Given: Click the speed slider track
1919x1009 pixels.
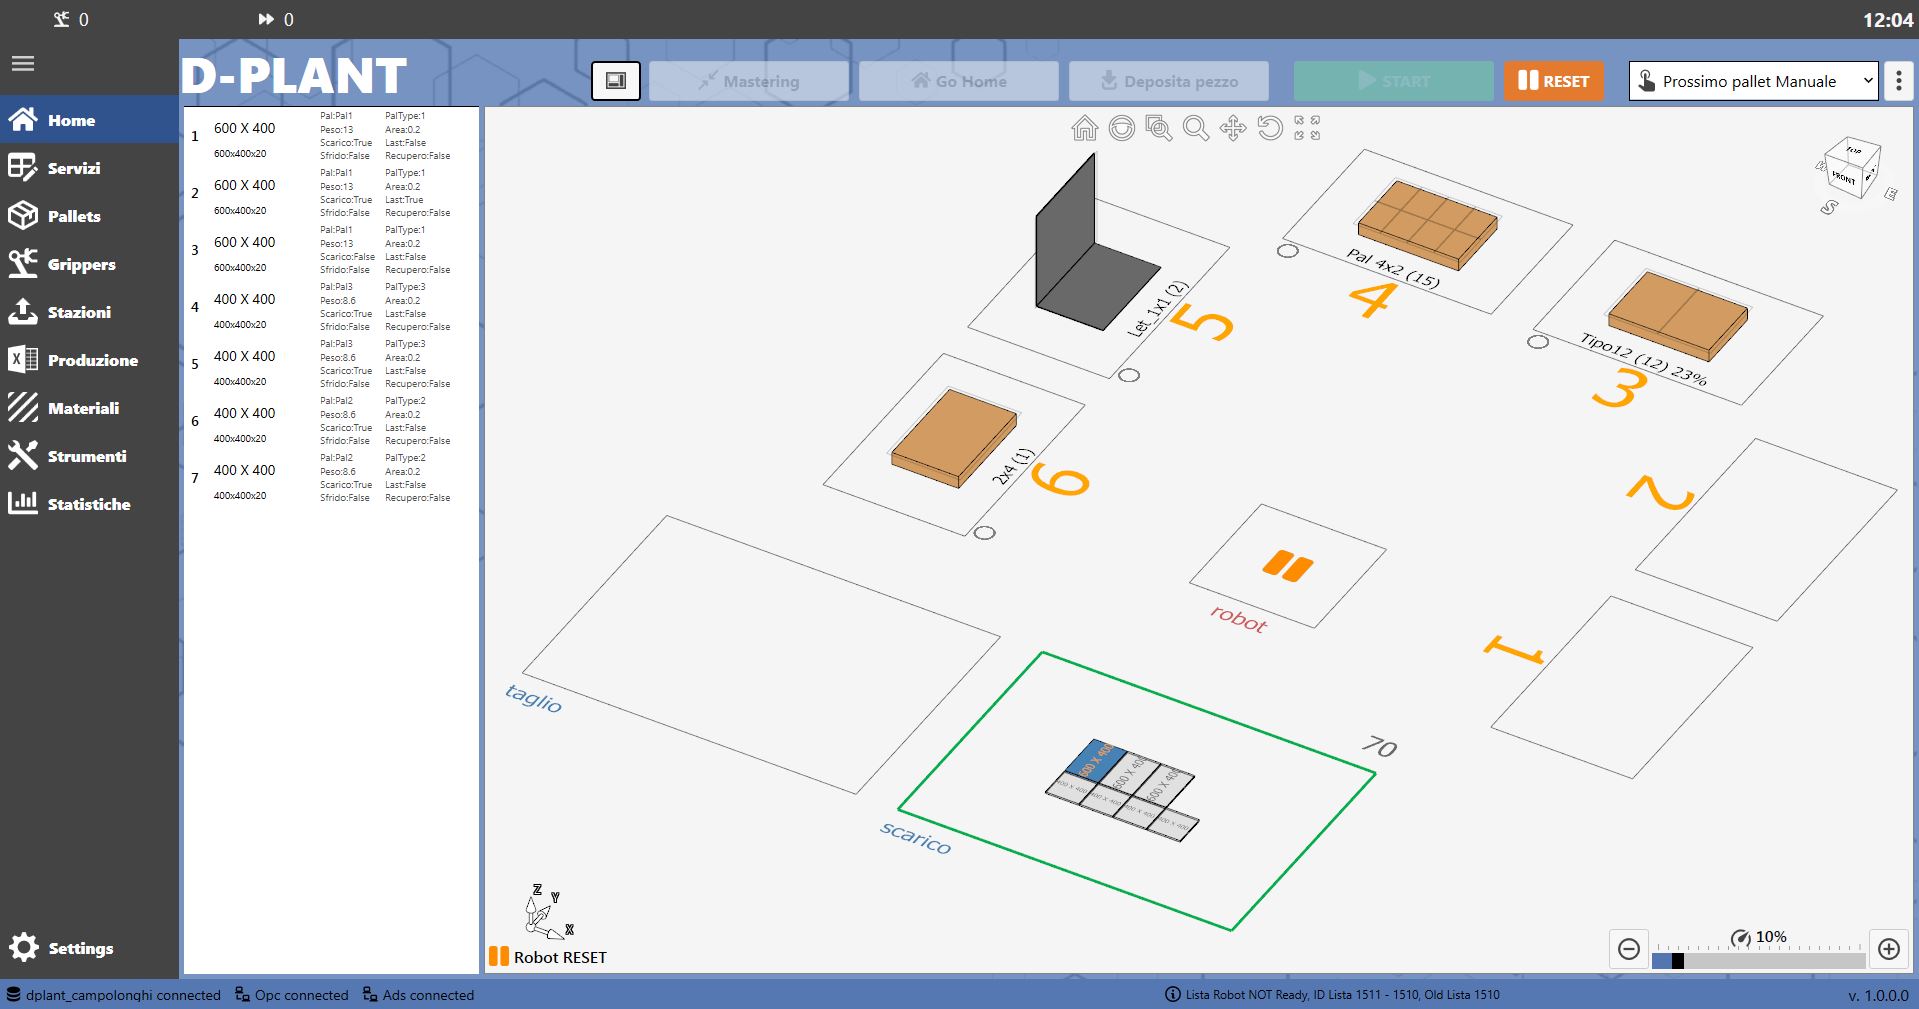Looking at the screenshot, I should pos(1758,961).
